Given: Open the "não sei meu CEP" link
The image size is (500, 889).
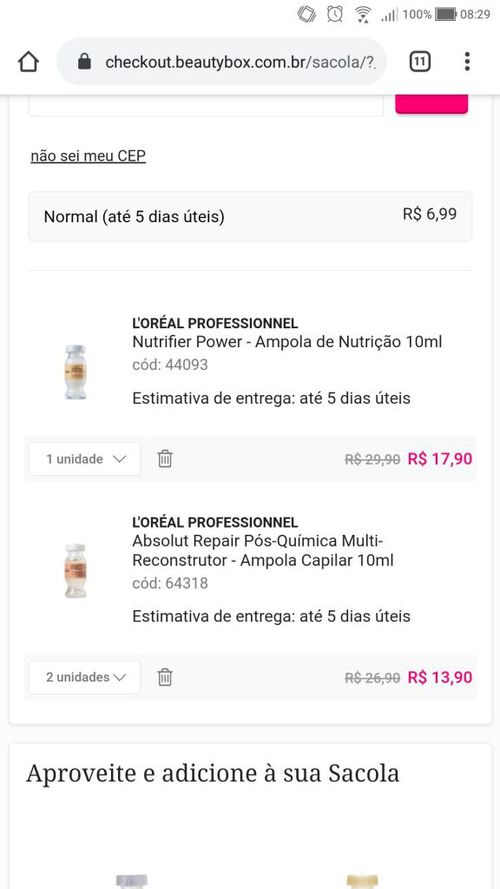Looking at the screenshot, I should pos(88,156).
